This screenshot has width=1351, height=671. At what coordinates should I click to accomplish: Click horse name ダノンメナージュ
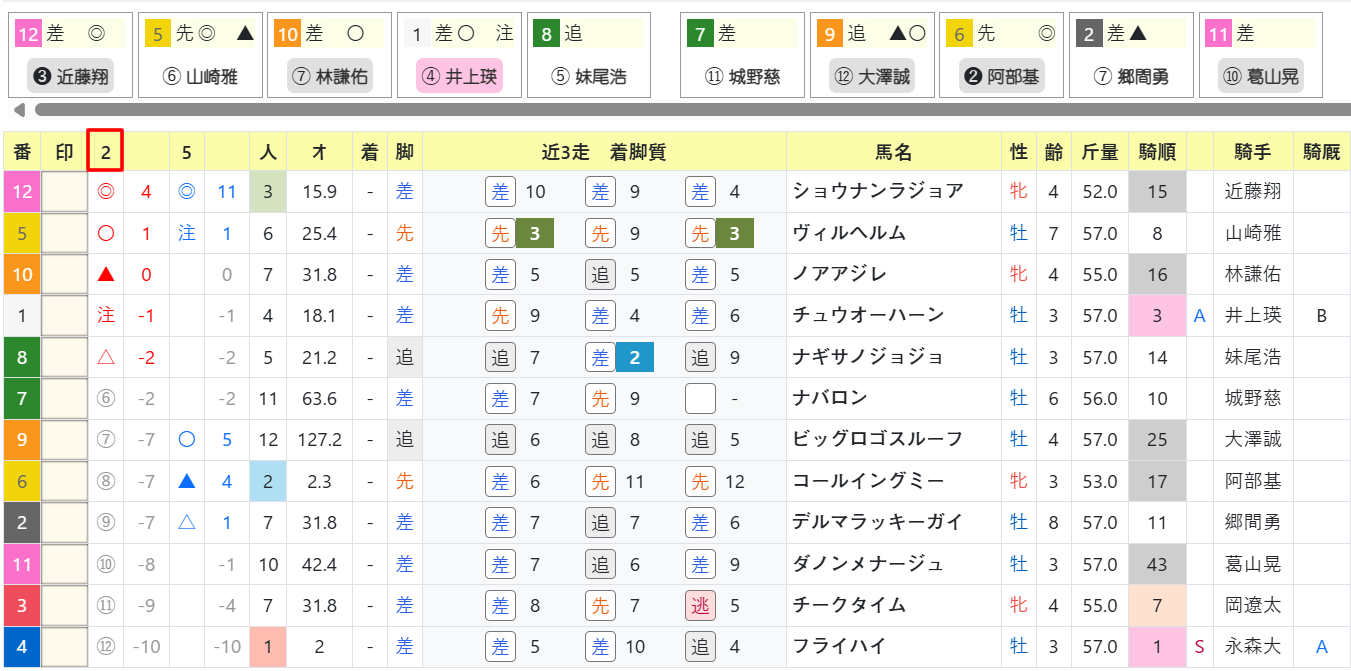[868, 564]
